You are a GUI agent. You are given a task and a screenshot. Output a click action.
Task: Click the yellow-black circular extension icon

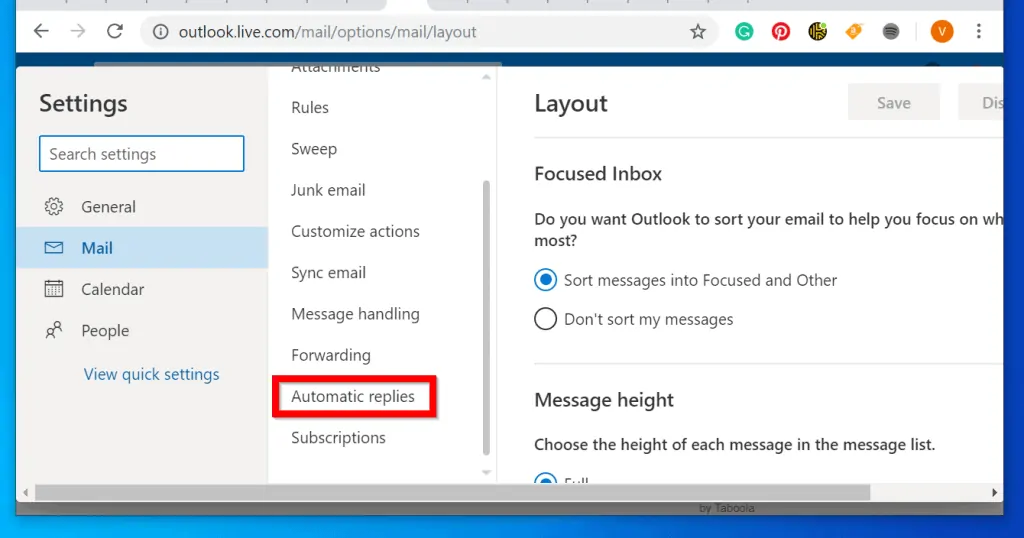[818, 31]
